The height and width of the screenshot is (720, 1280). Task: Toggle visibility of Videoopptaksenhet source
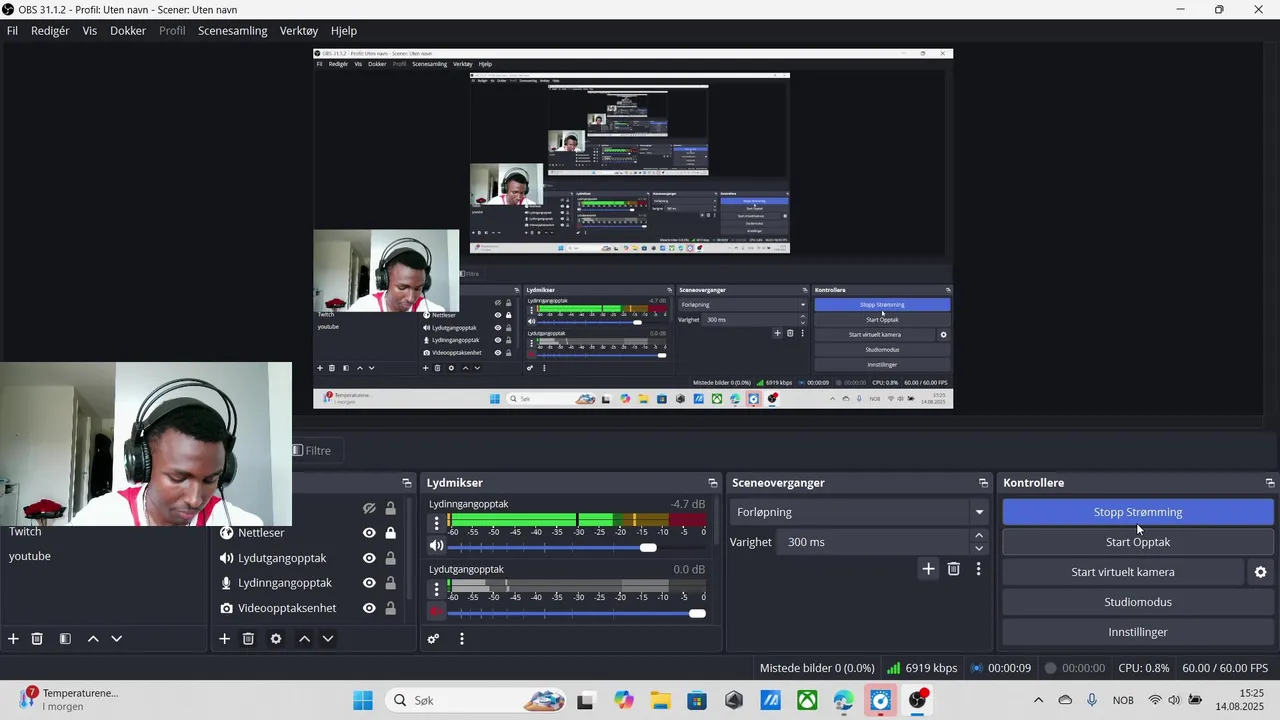[x=369, y=608]
